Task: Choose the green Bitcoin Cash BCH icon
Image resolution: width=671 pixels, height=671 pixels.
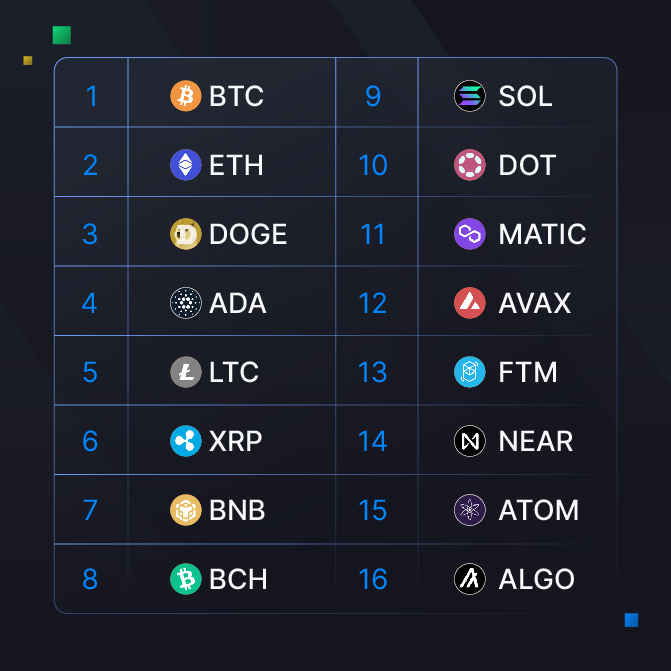Action: pyautogui.click(x=186, y=579)
